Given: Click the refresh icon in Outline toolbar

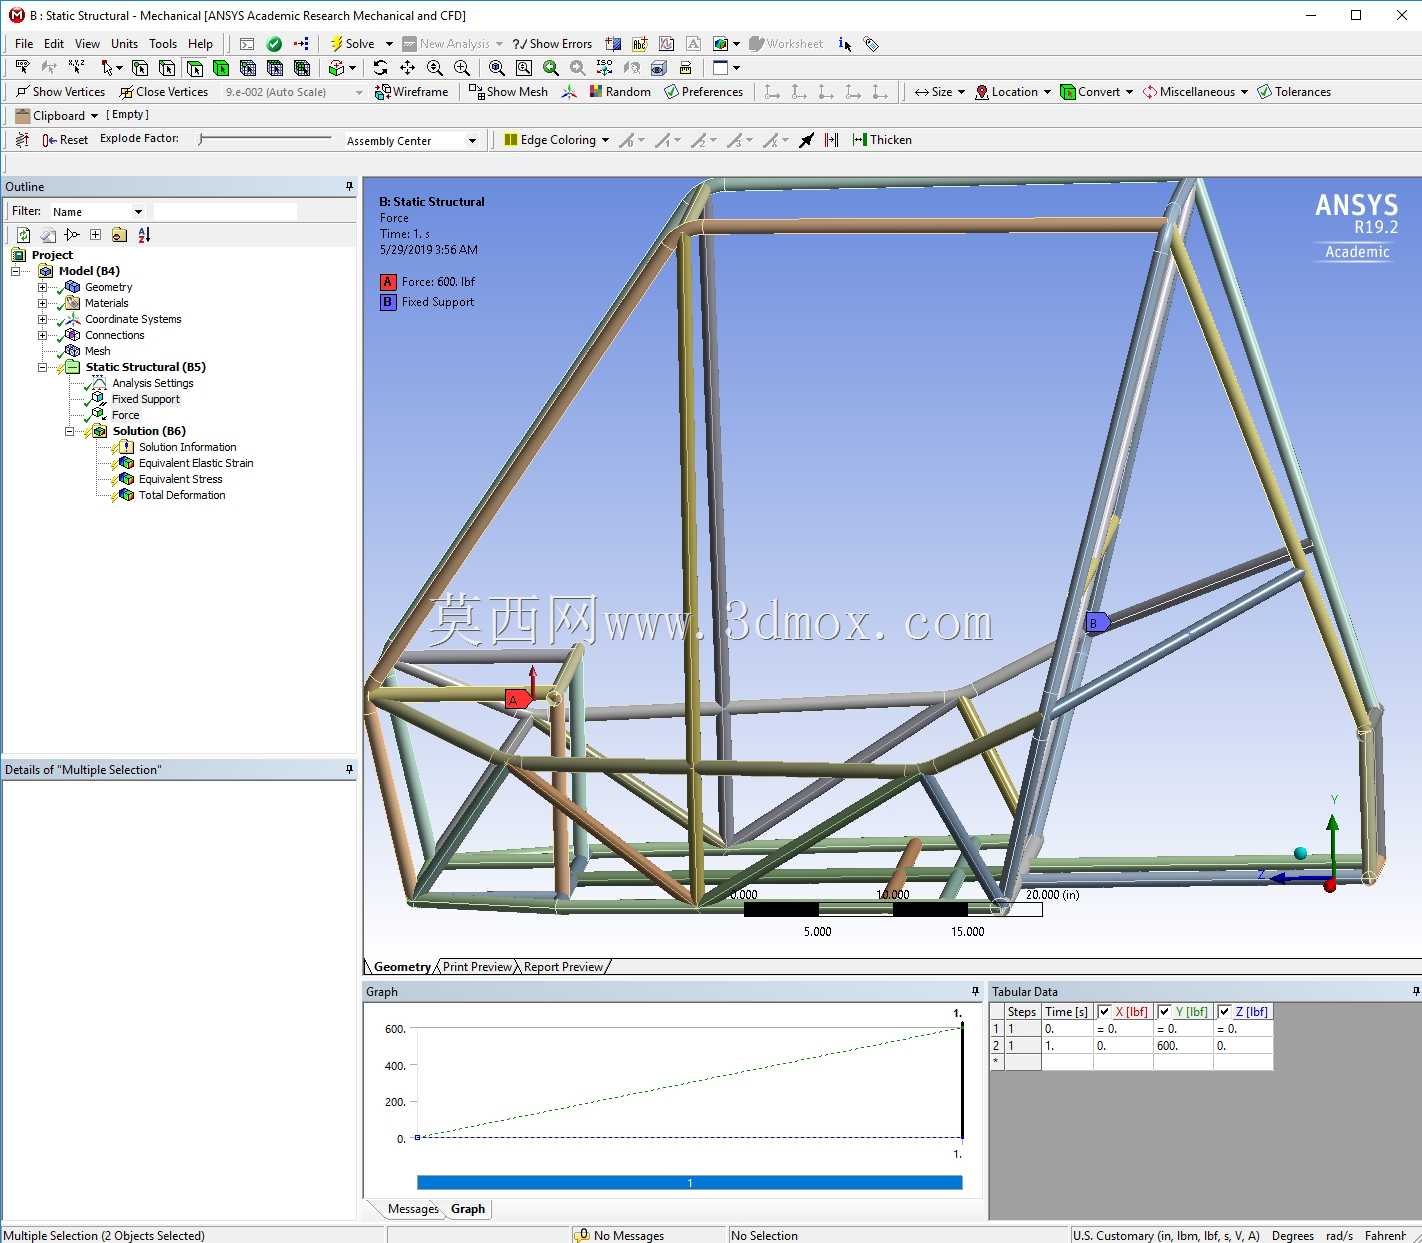Looking at the screenshot, I should point(23,235).
